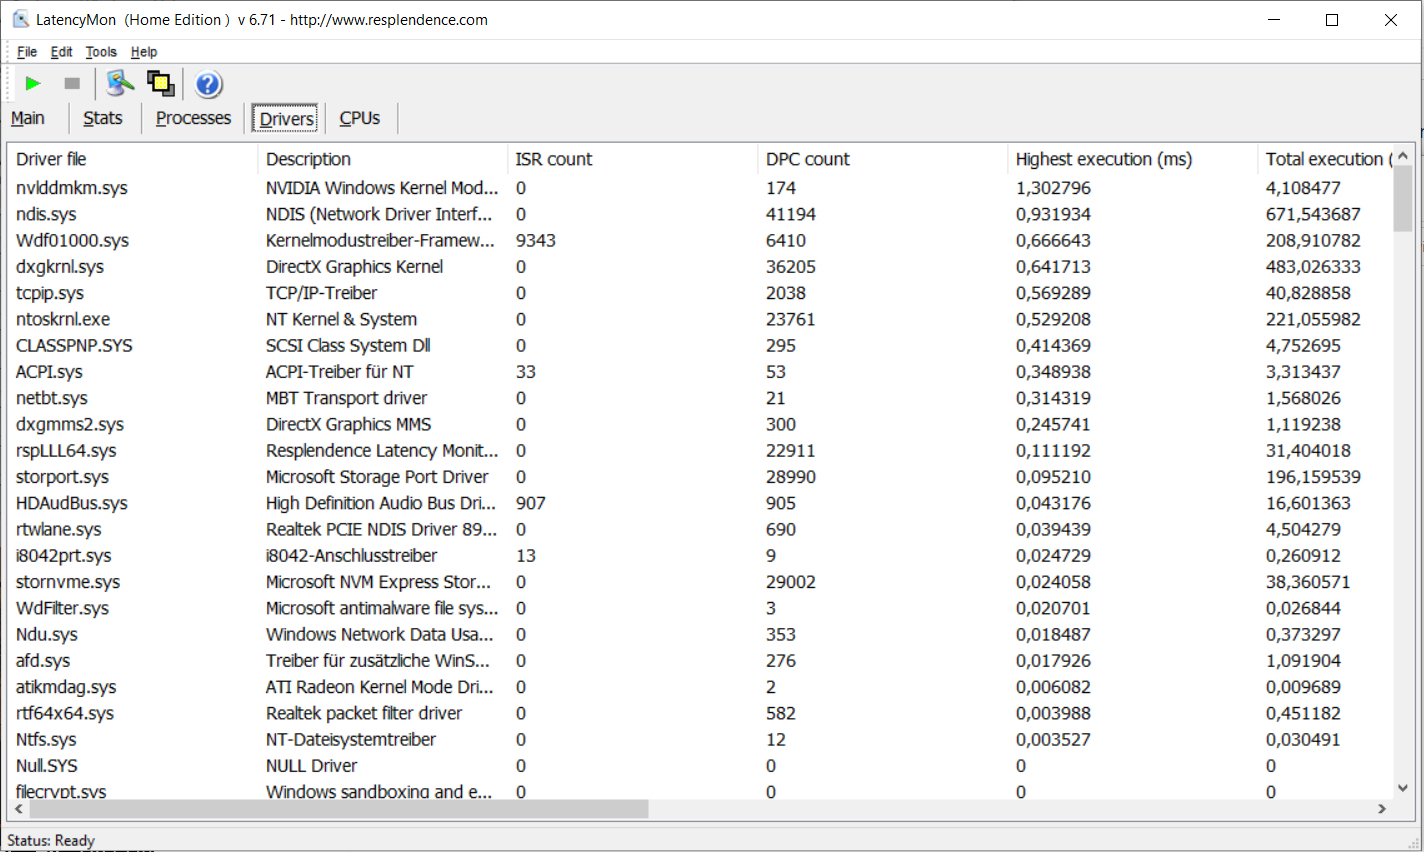Select the atikmdag.sys driver row
Viewport: 1424px width, 852px height.
(x=700, y=687)
